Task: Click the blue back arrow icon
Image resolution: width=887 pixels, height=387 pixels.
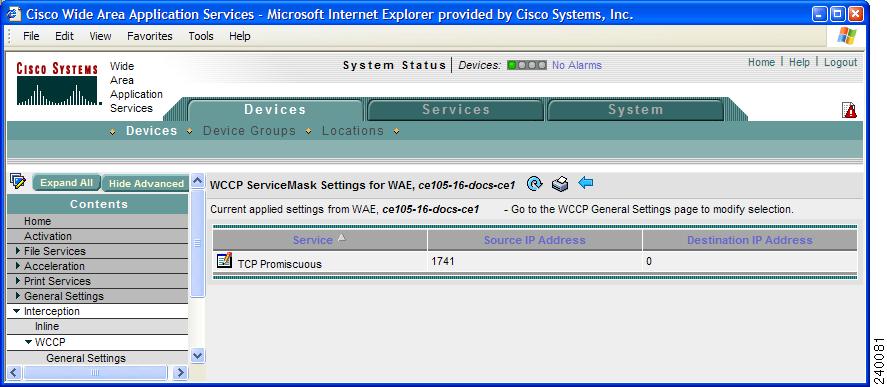Action: click(x=585, y=183)
